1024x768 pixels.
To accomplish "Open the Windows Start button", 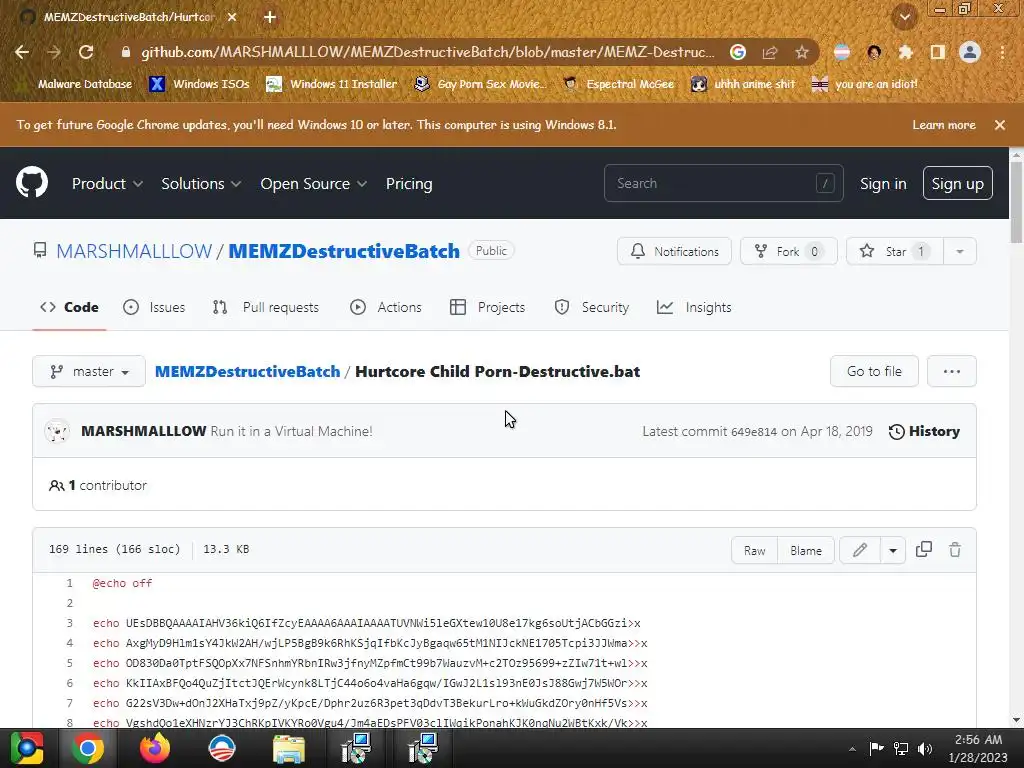I will click(x=27, y=748).
